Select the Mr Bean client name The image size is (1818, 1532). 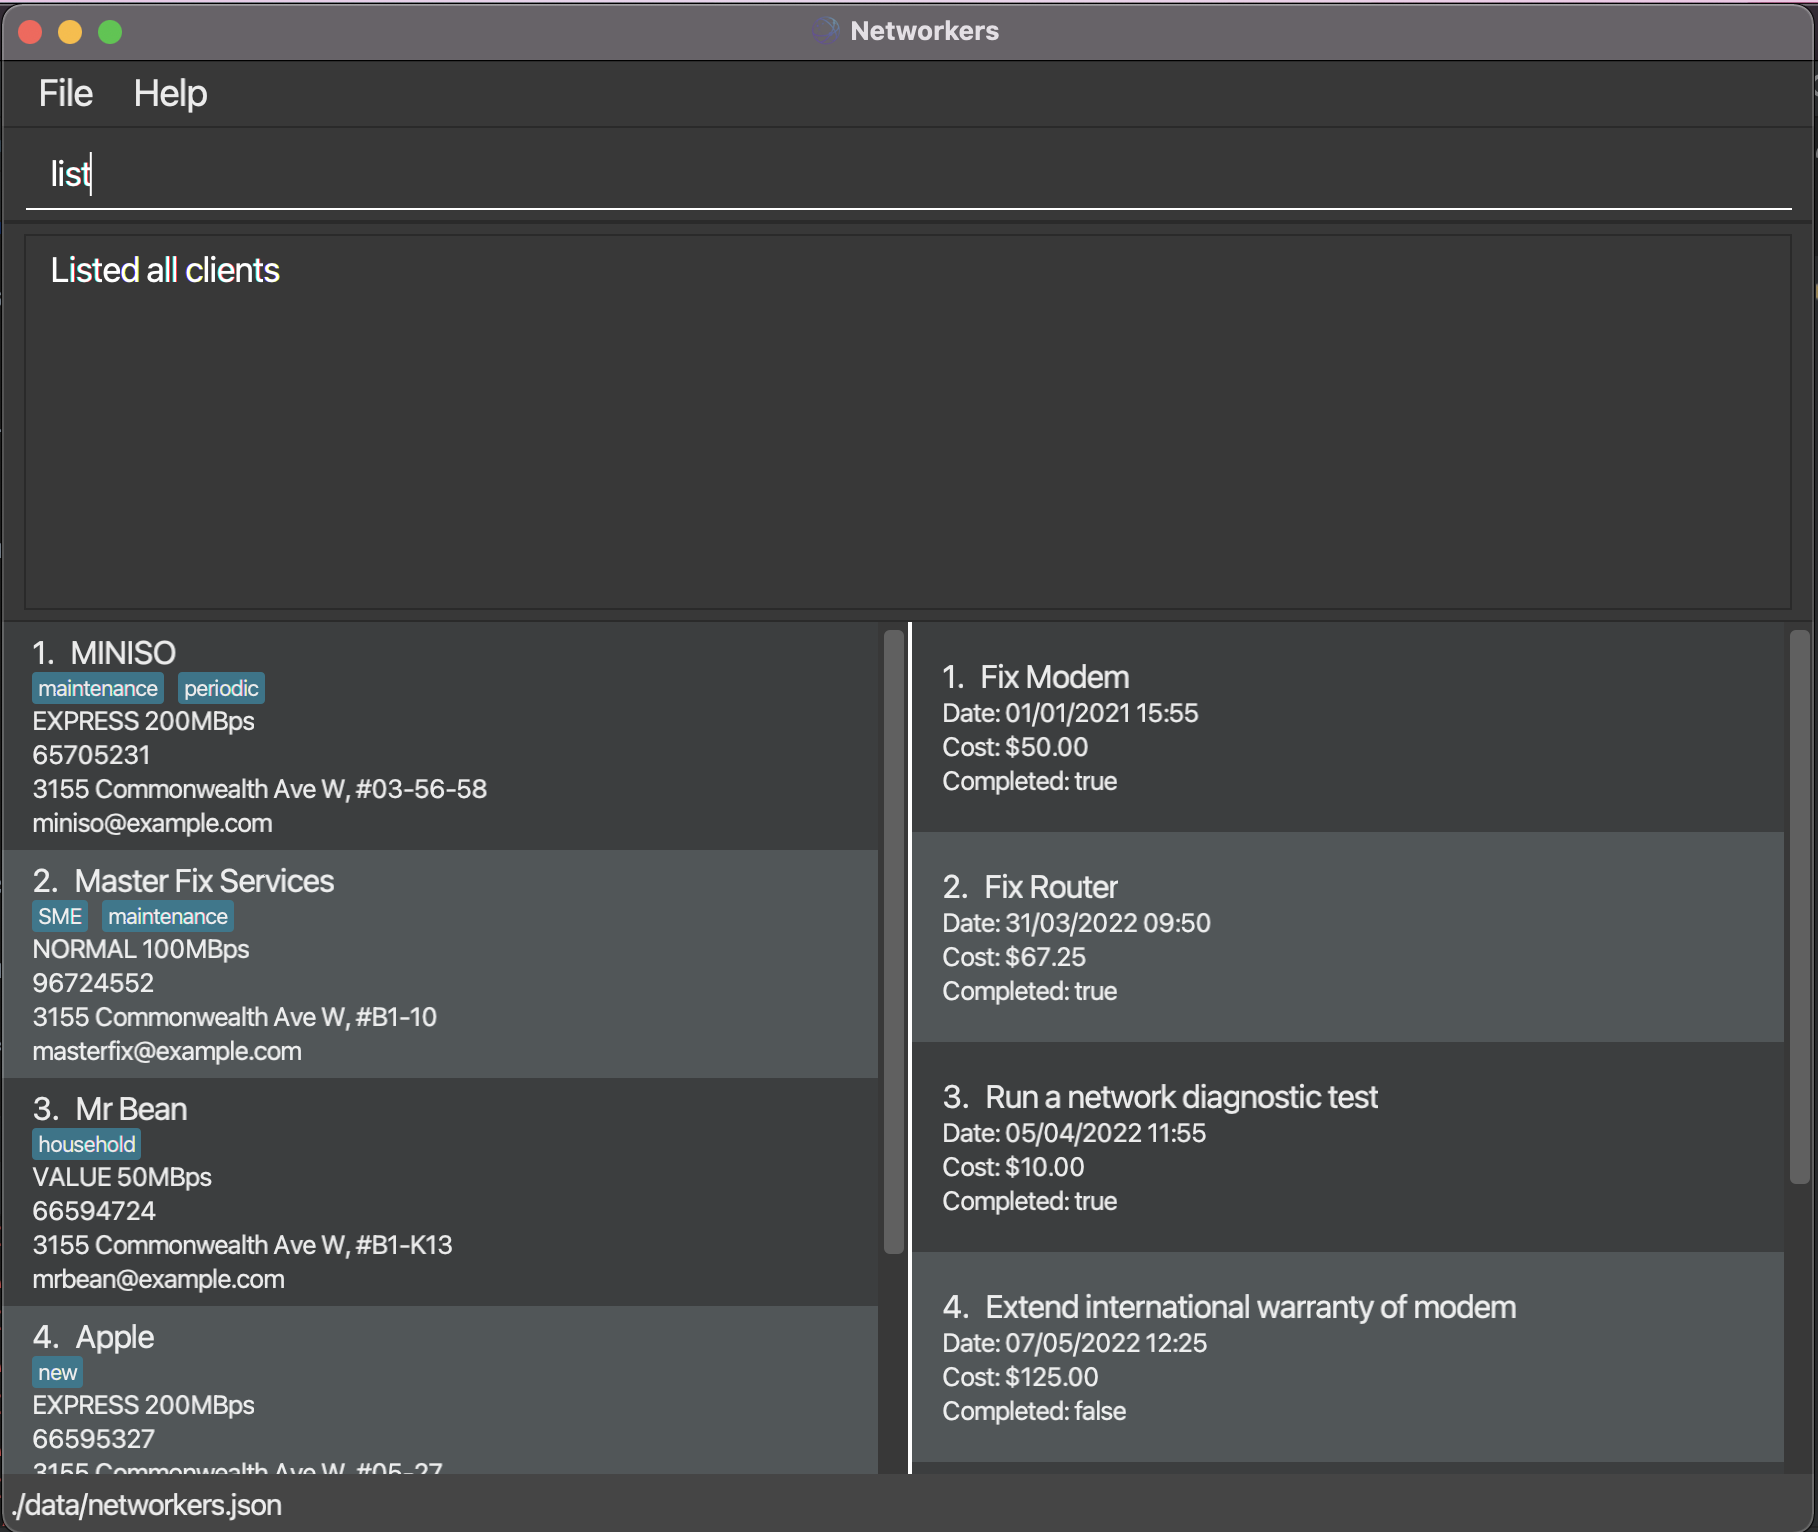(x=131, y=1109)
